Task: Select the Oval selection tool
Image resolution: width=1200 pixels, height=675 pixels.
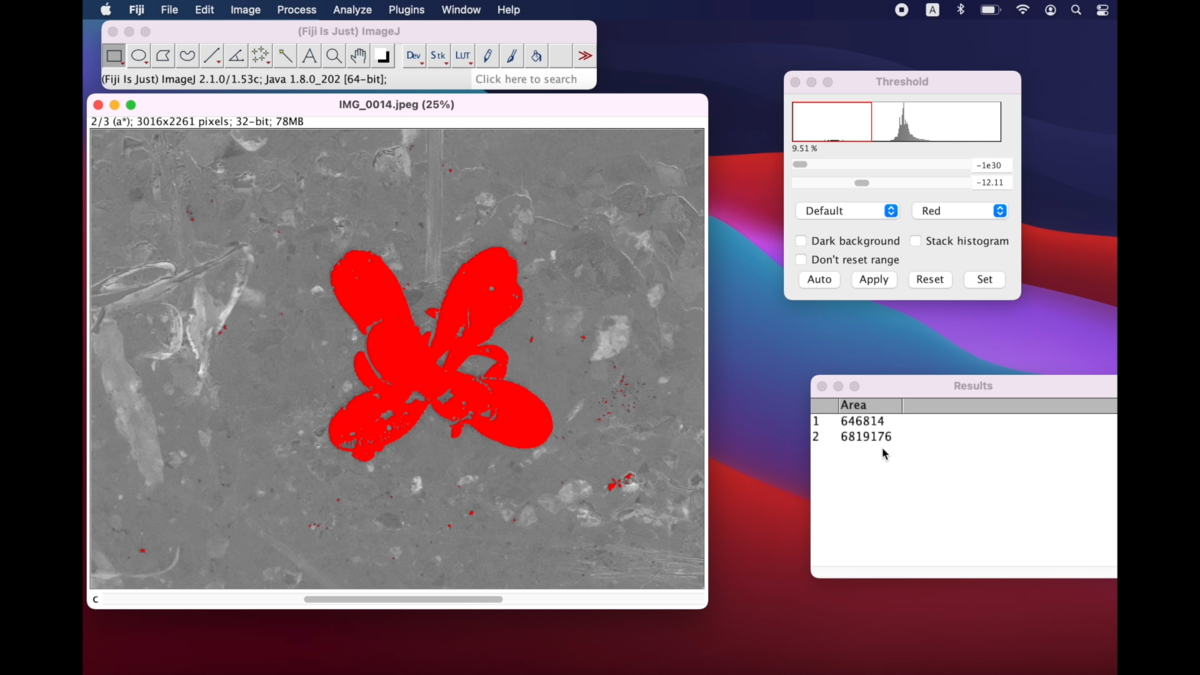Action: click(x=139, y=56)
